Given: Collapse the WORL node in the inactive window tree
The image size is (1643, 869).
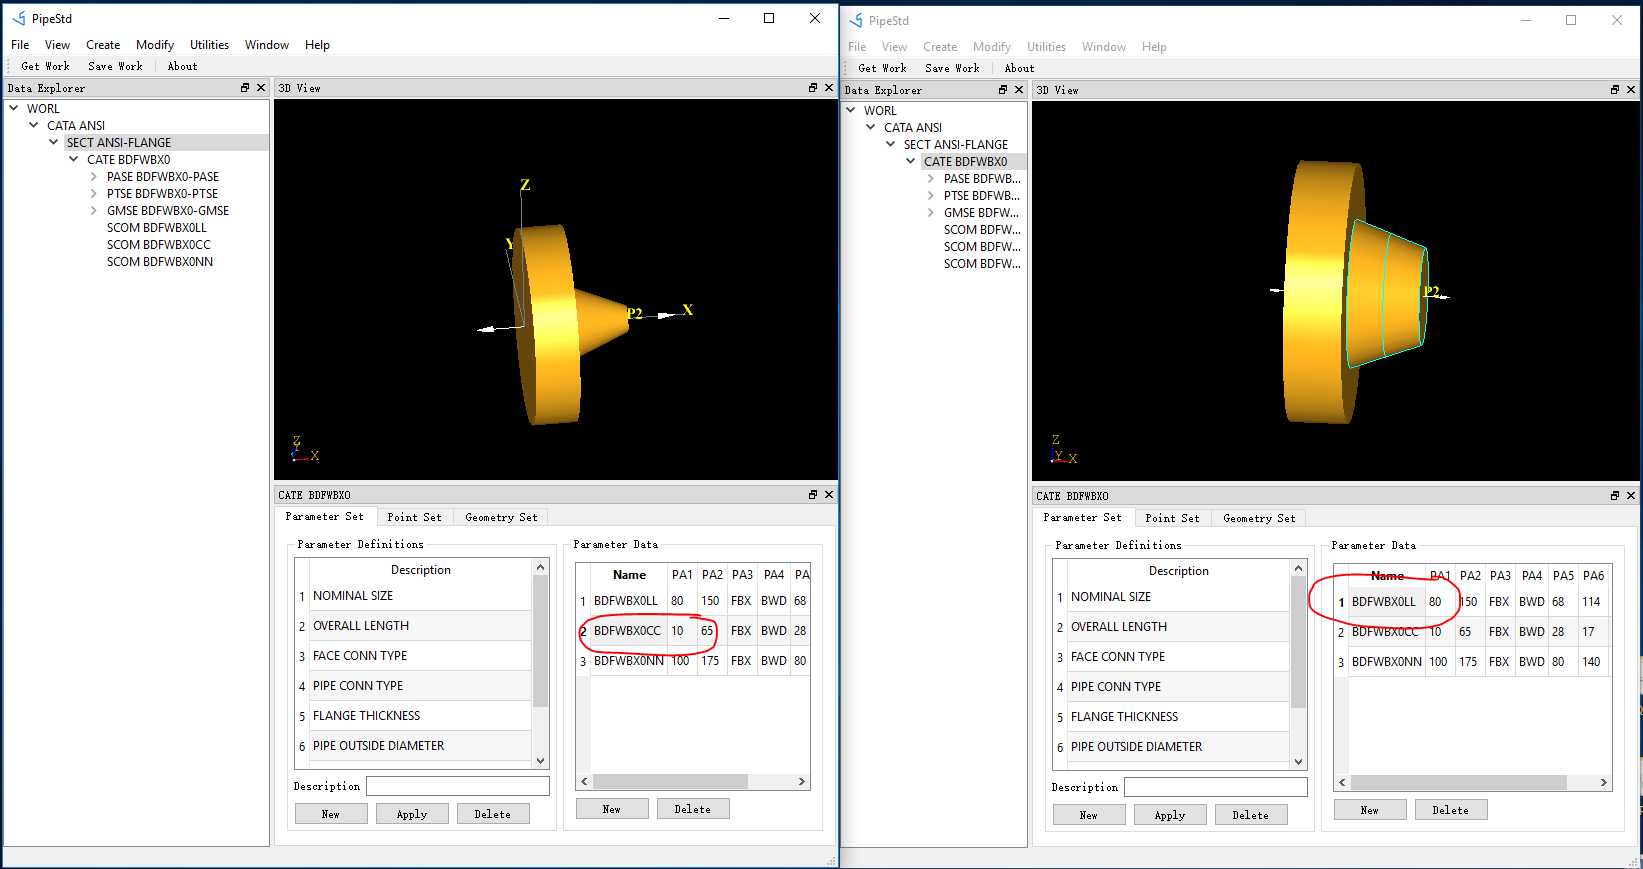Looking at the screenshot, I should point(851,110).
